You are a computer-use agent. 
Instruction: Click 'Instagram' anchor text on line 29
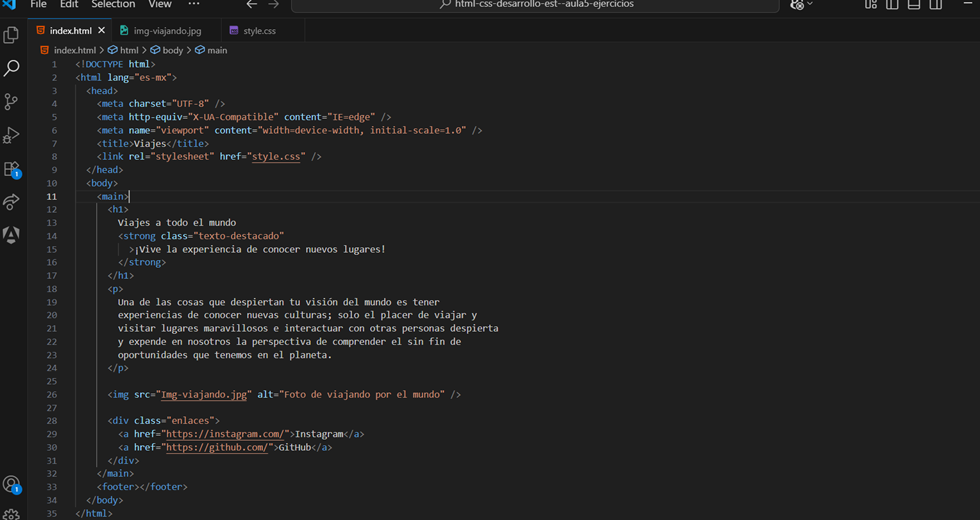tap(319, 434)
